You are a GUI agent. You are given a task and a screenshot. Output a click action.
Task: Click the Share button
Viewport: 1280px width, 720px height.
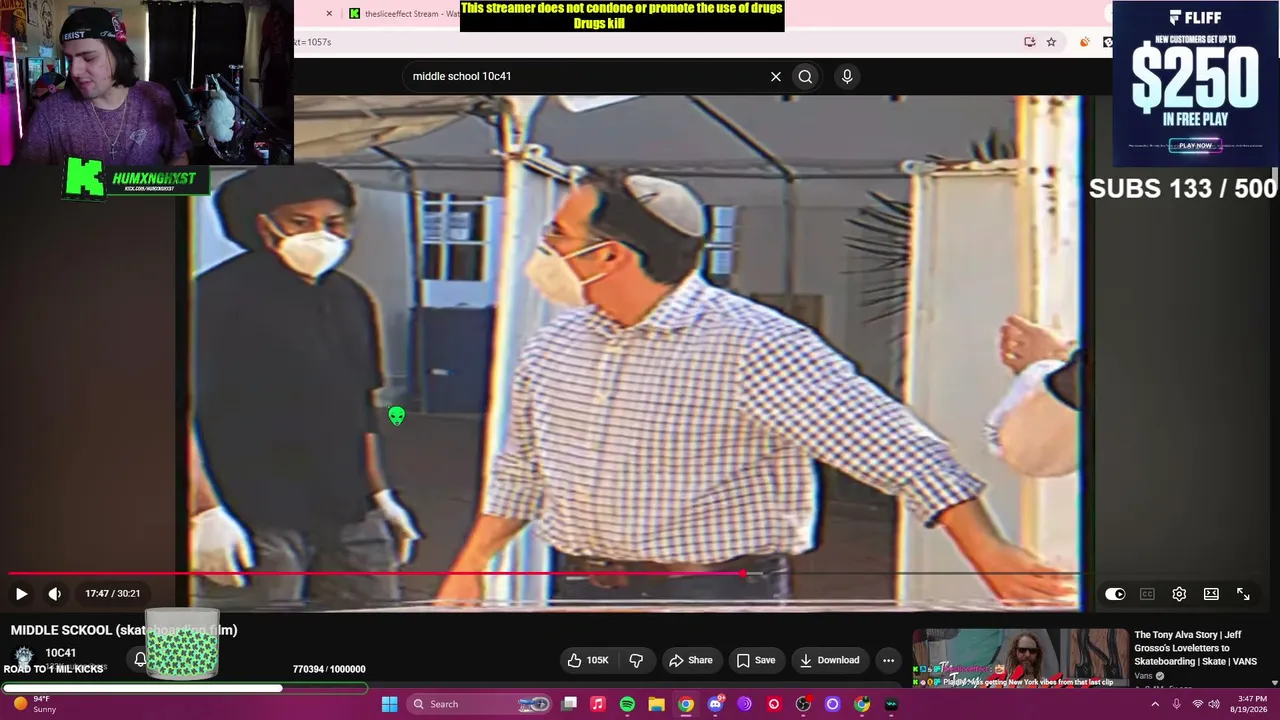tap(691, 660)
